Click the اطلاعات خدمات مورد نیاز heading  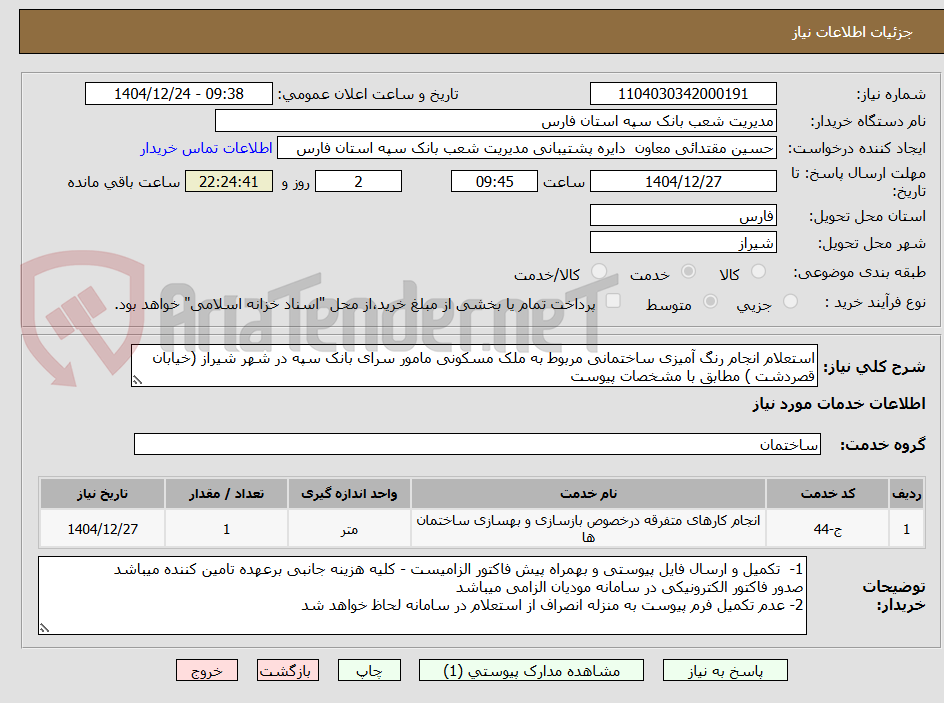839,404
